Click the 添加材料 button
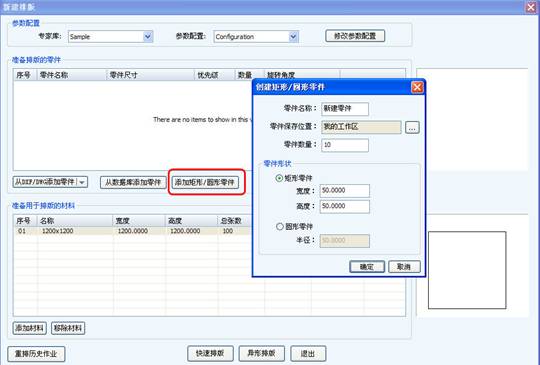 coord(30,328)
